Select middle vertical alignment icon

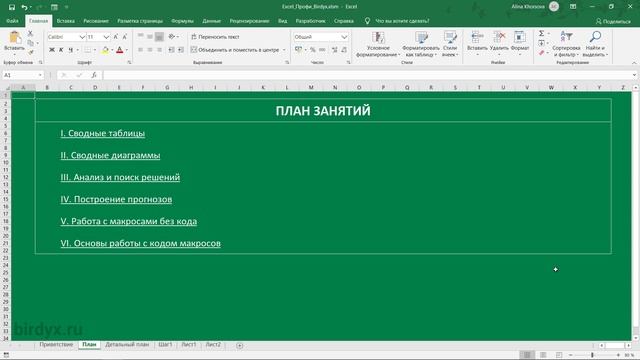(x=150, y=37)
